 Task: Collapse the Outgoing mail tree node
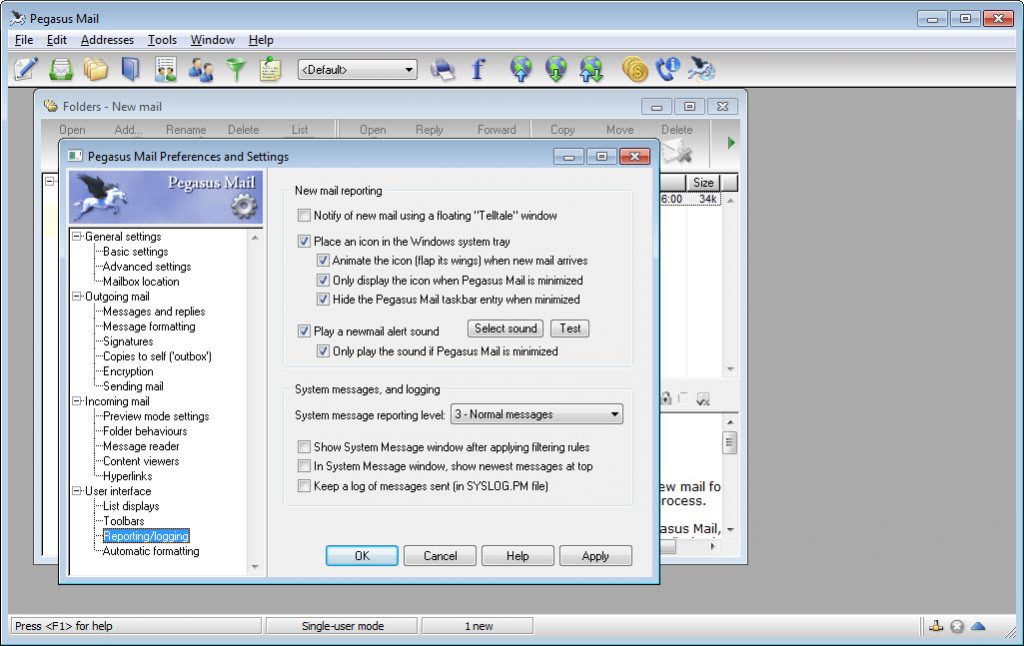coord(77,297)
